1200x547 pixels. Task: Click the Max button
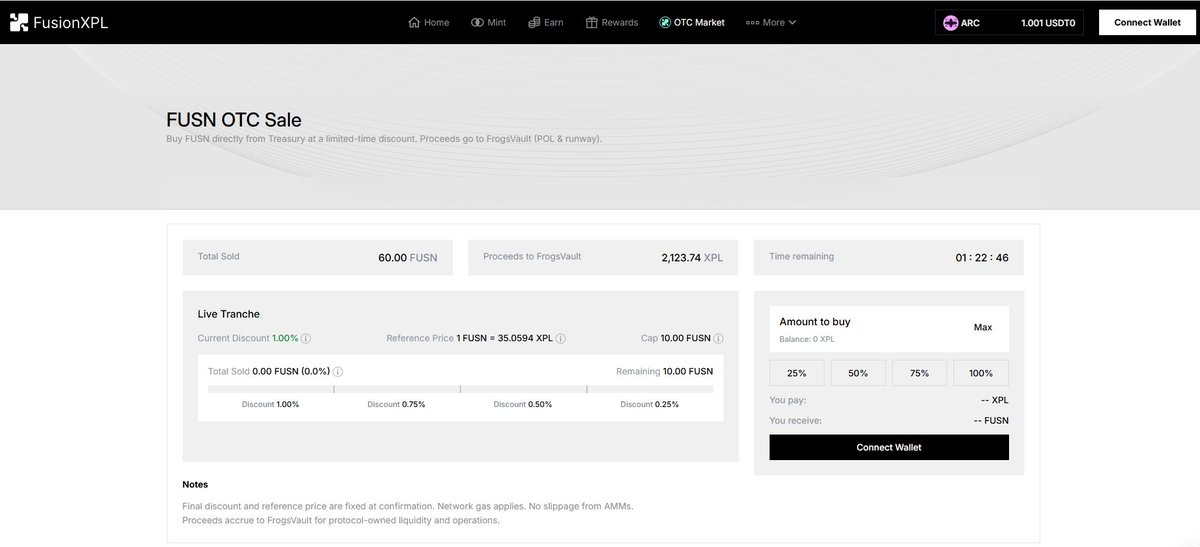(x=983, y=327)
